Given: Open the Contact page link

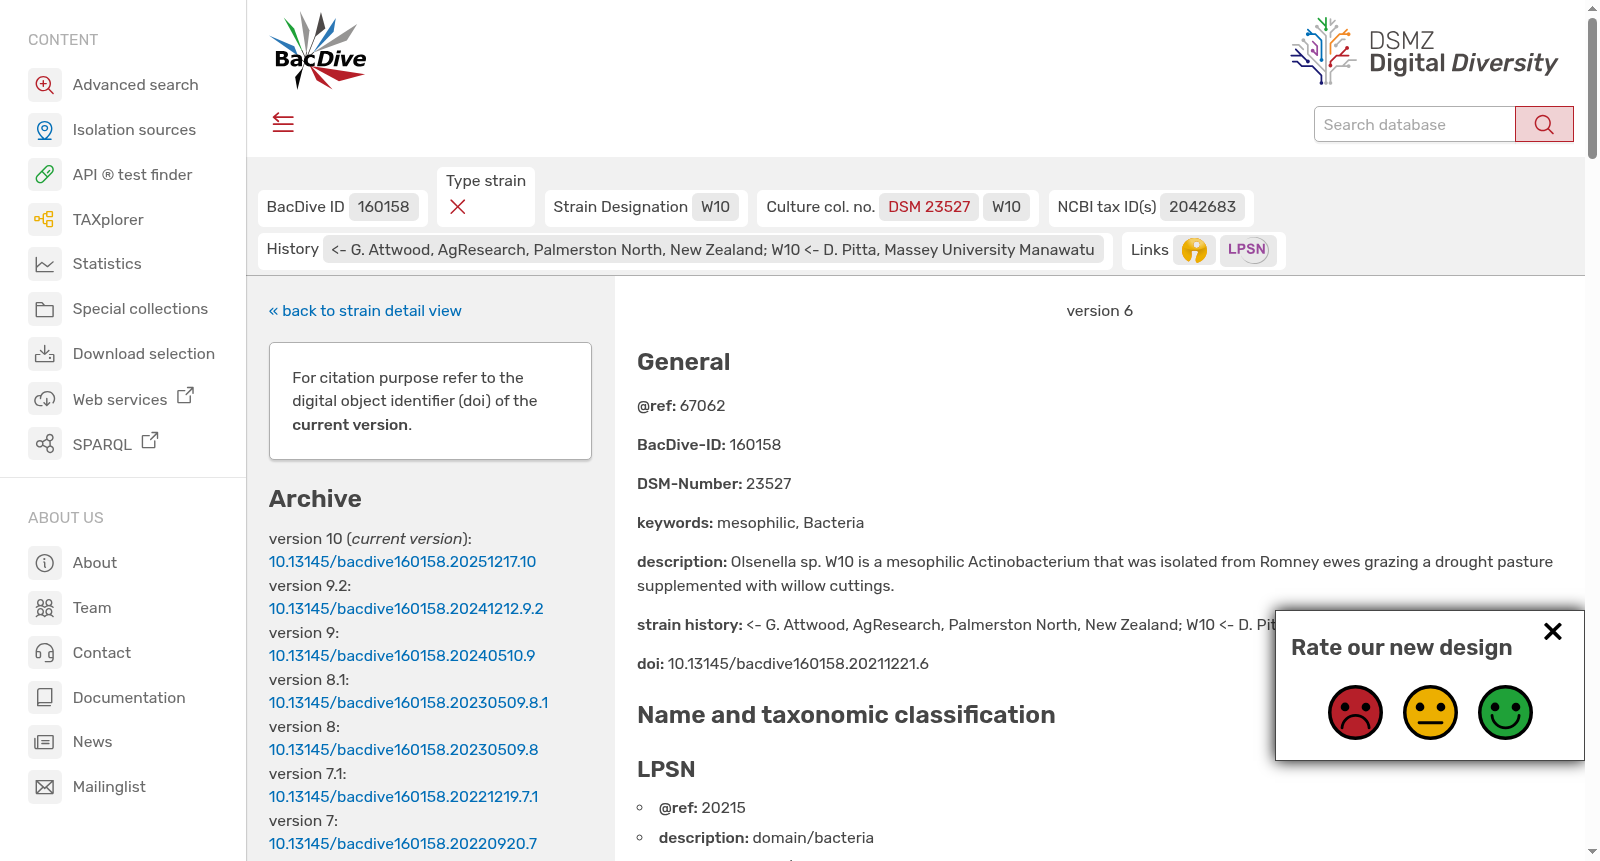Looking at the screenshot, I should [x=102, y=653].
